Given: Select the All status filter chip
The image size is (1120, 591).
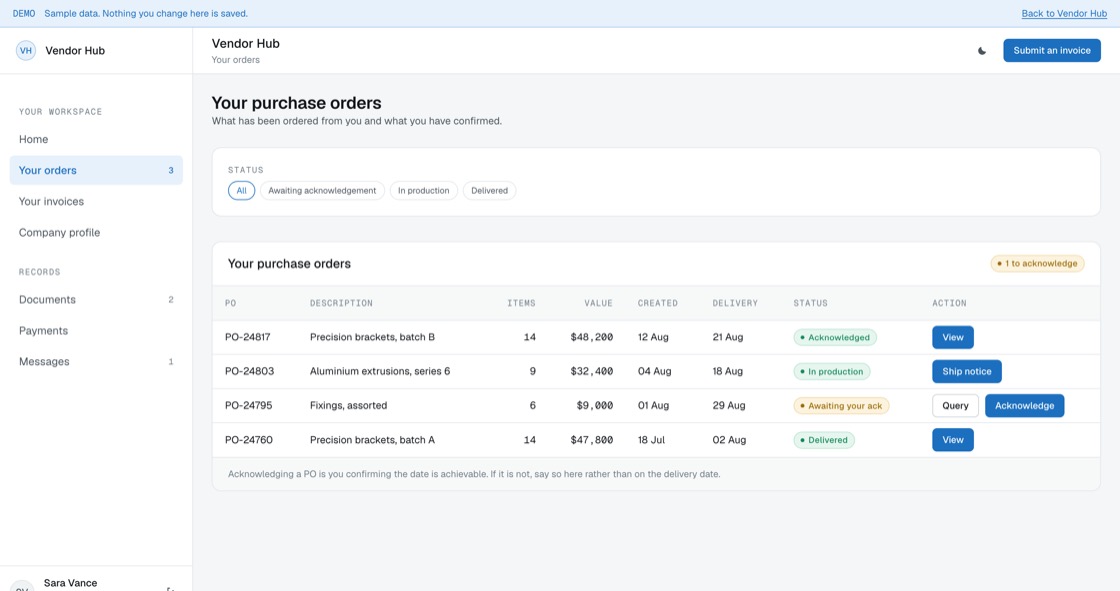Looking at the screenshot, I should coord(241,191).
